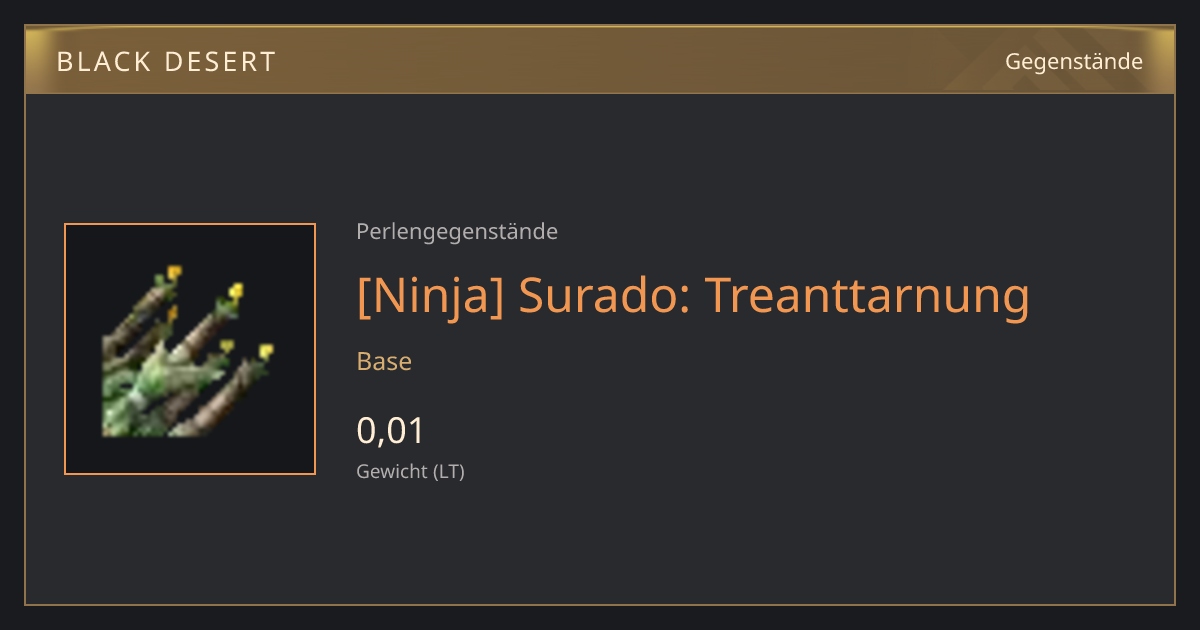The image size is (1200, 630).
Task: Click the word Treanttarnung in the item title
Action: pos(867,295)
